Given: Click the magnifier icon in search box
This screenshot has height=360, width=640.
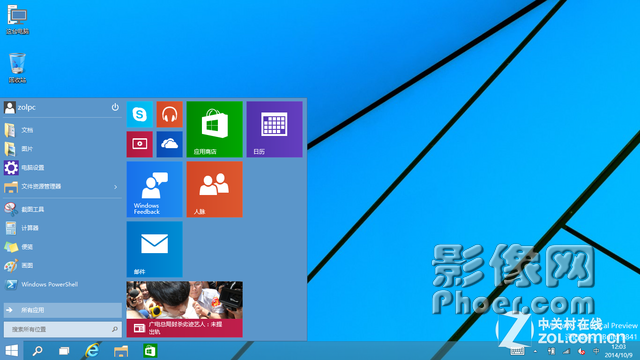Looking at the screenshot, I should click(x=115, y=329).
